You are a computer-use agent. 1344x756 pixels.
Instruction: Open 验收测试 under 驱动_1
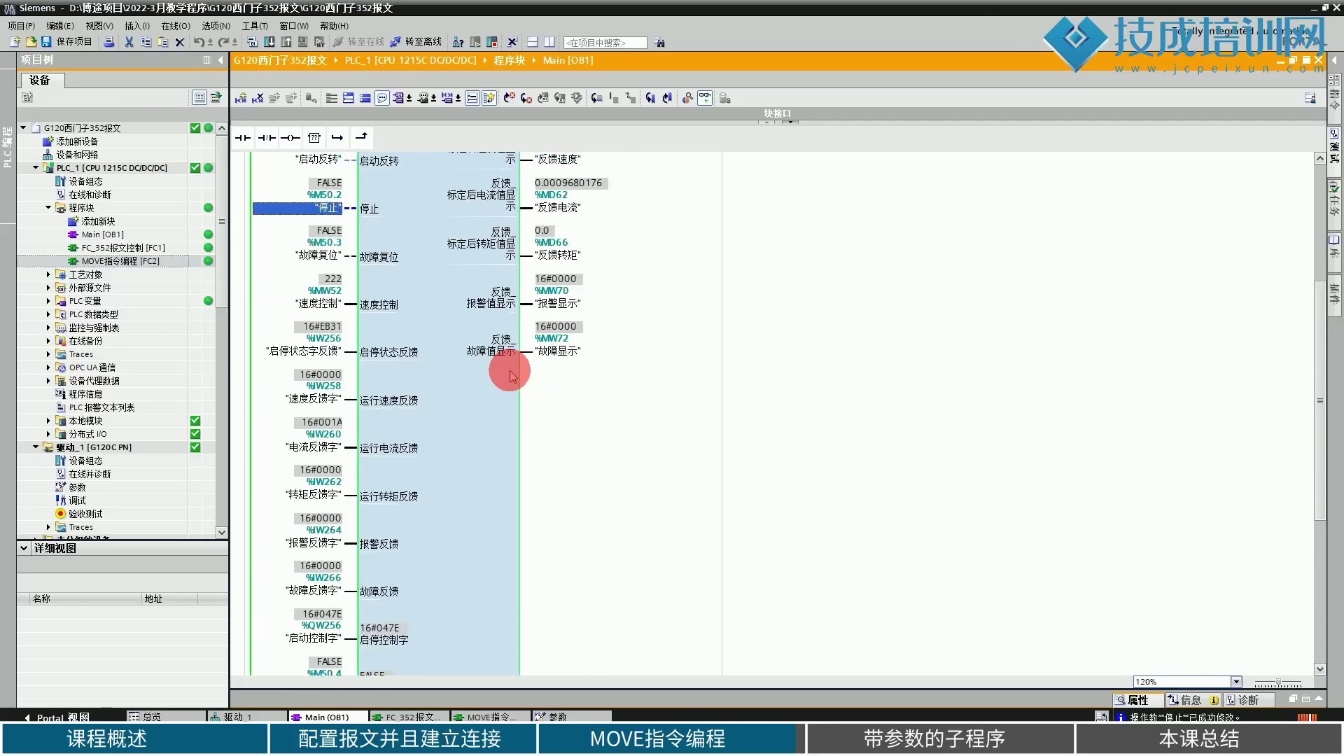click(78, 514)
